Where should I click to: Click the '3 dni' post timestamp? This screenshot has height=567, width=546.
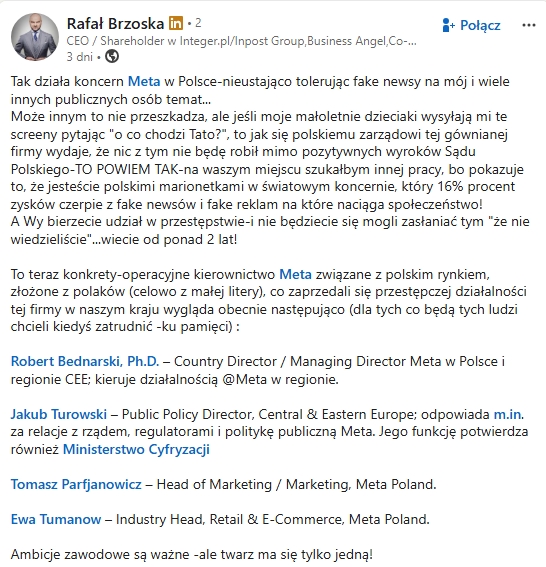tap(80, 57)
